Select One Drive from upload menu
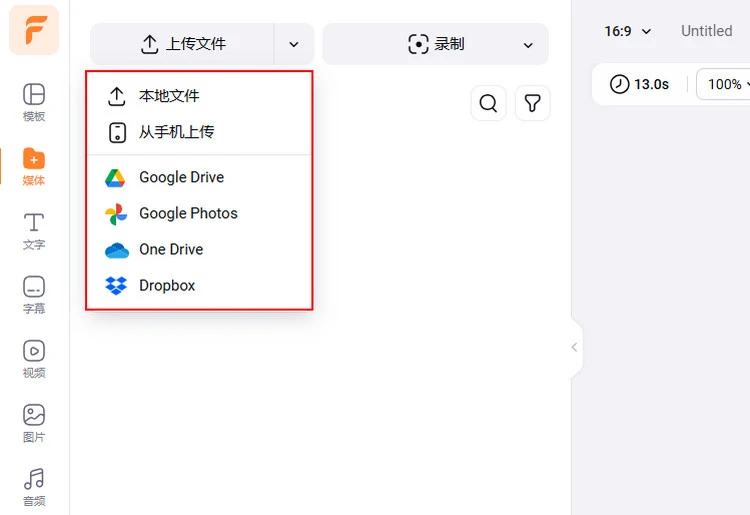 pyautogui.click(x=199, y=250)
